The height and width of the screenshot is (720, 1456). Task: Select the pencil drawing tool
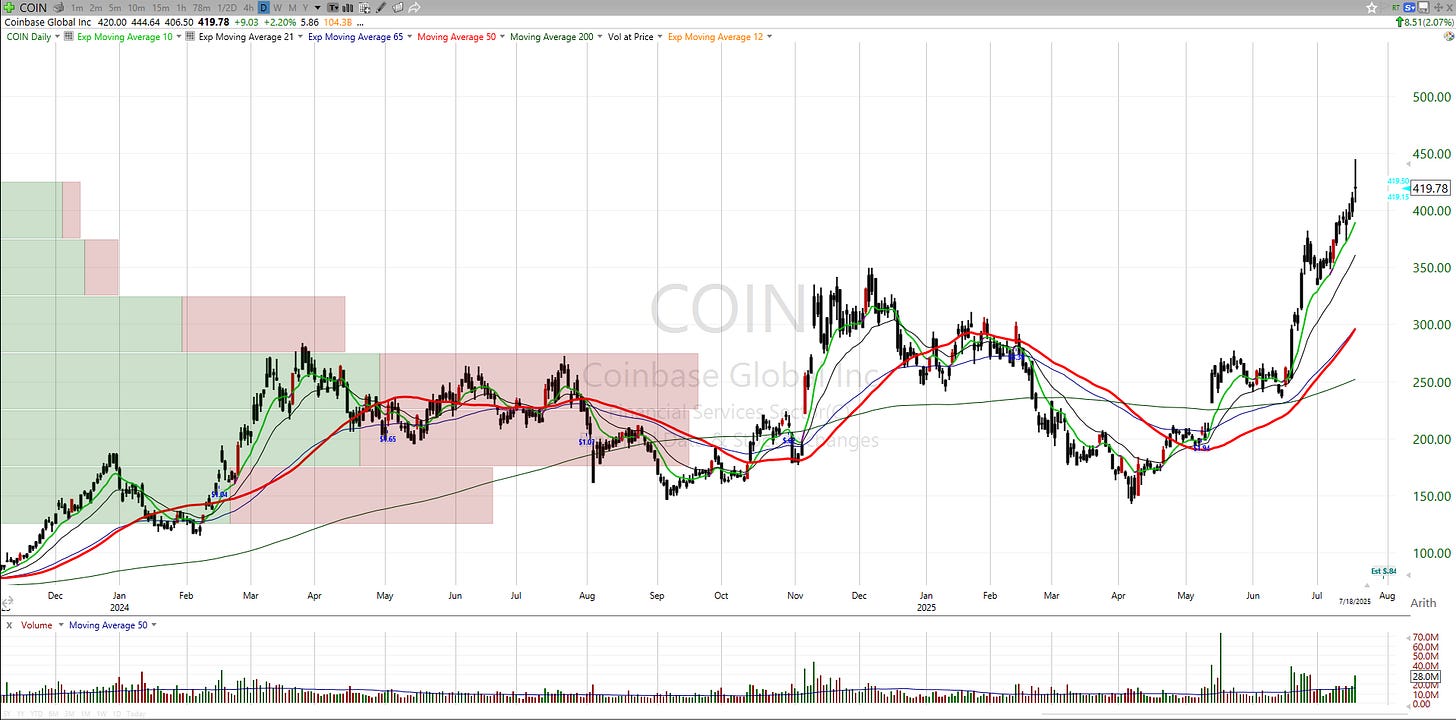click(381, 7)
